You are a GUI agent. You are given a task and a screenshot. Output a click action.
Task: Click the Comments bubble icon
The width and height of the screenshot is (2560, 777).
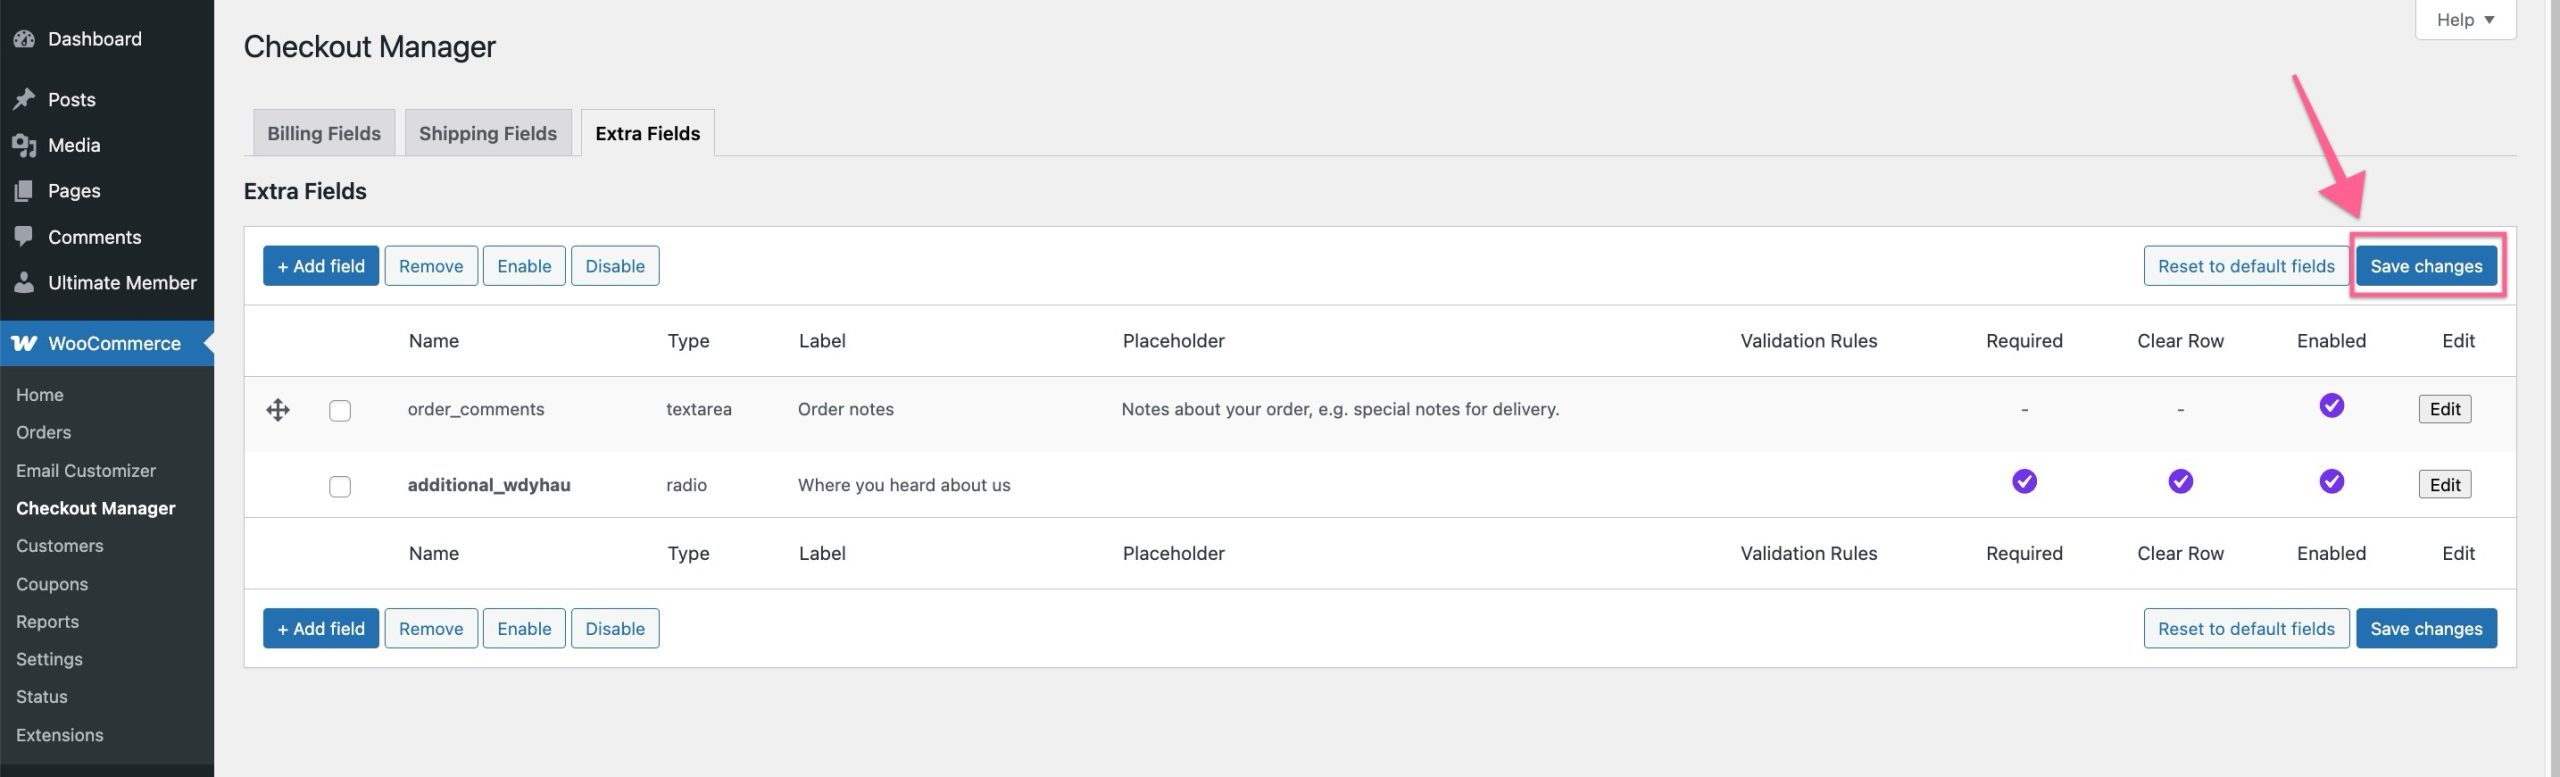(24, 237)
